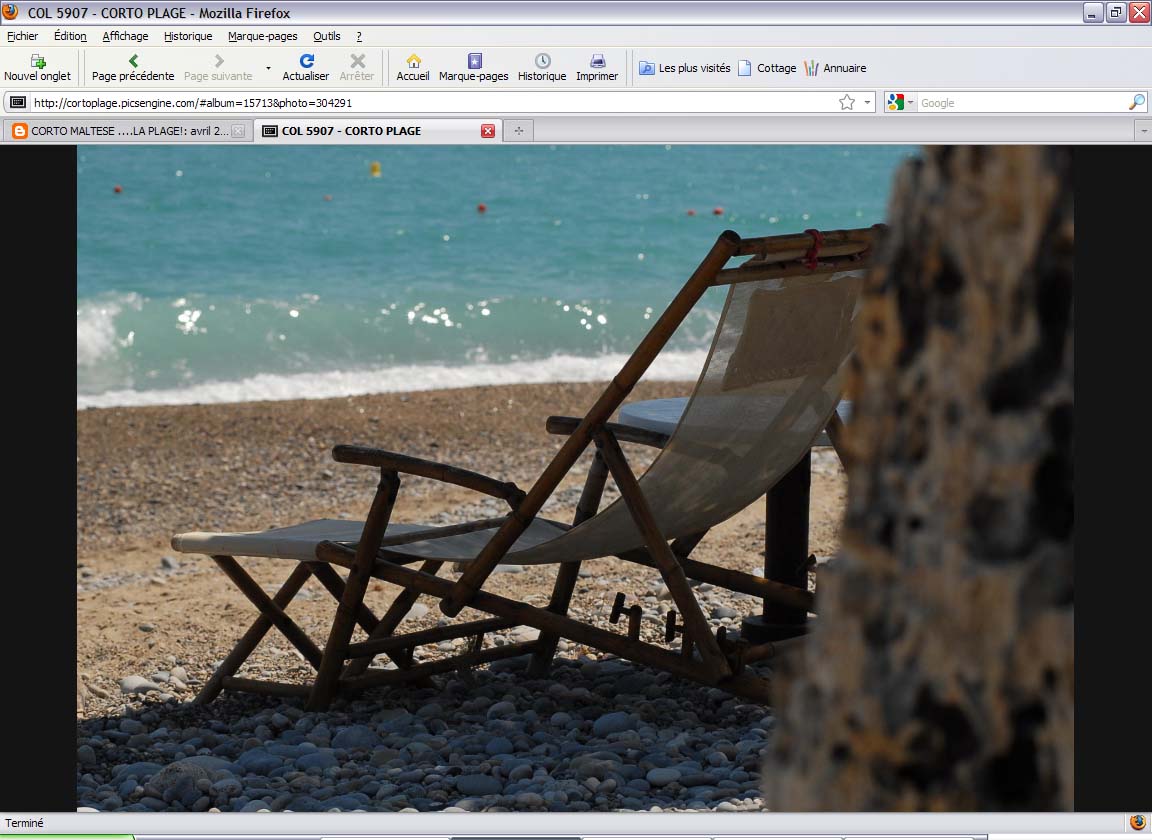Open the list all tabs dropdown
Screen dimensions: 1152x840
coord(1143,131)
